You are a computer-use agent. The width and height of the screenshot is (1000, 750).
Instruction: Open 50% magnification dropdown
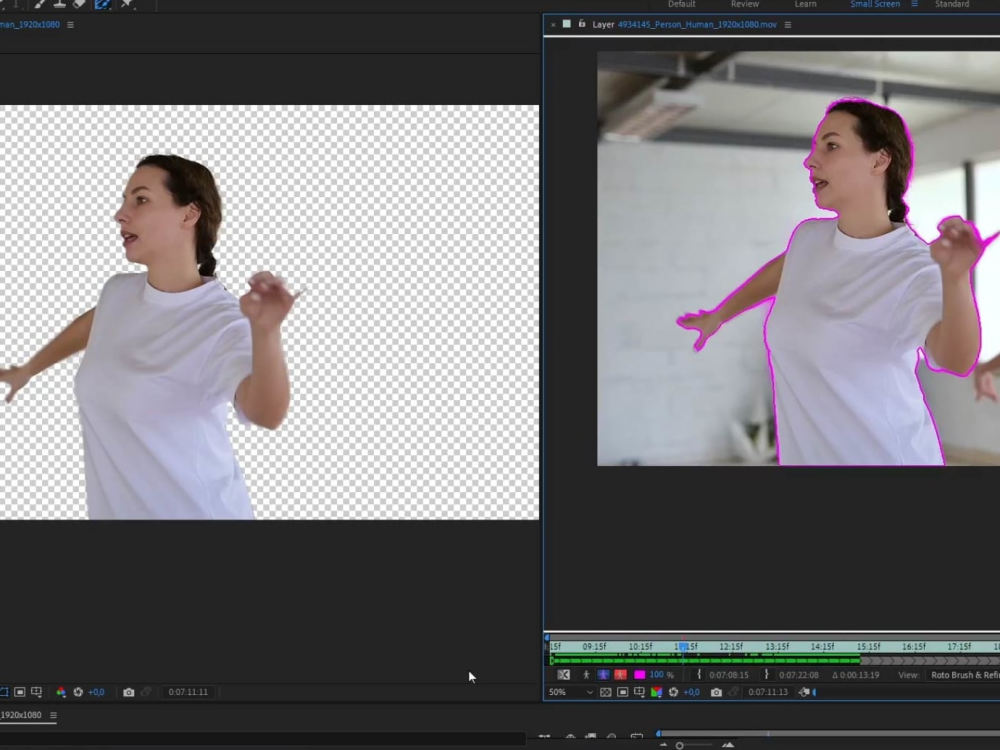tap(571, 692)
